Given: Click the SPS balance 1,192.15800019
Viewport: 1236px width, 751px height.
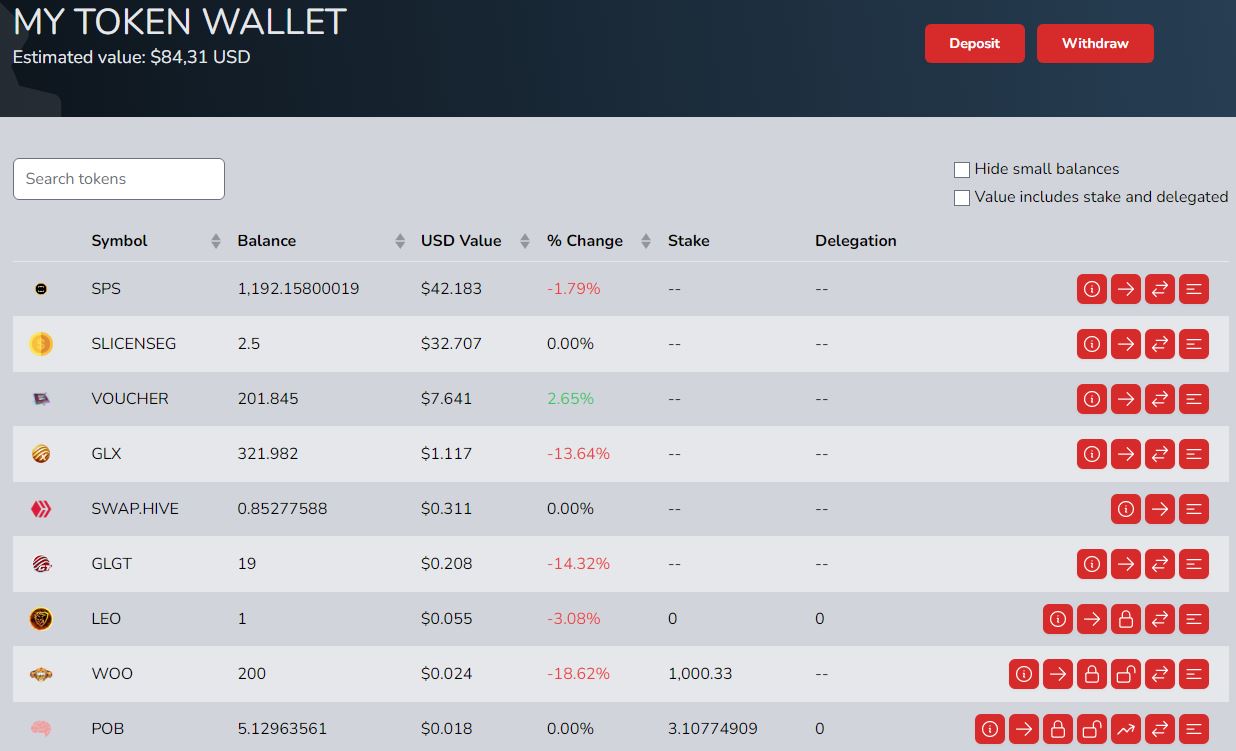Looking at the screenshot, I should 298,289.
